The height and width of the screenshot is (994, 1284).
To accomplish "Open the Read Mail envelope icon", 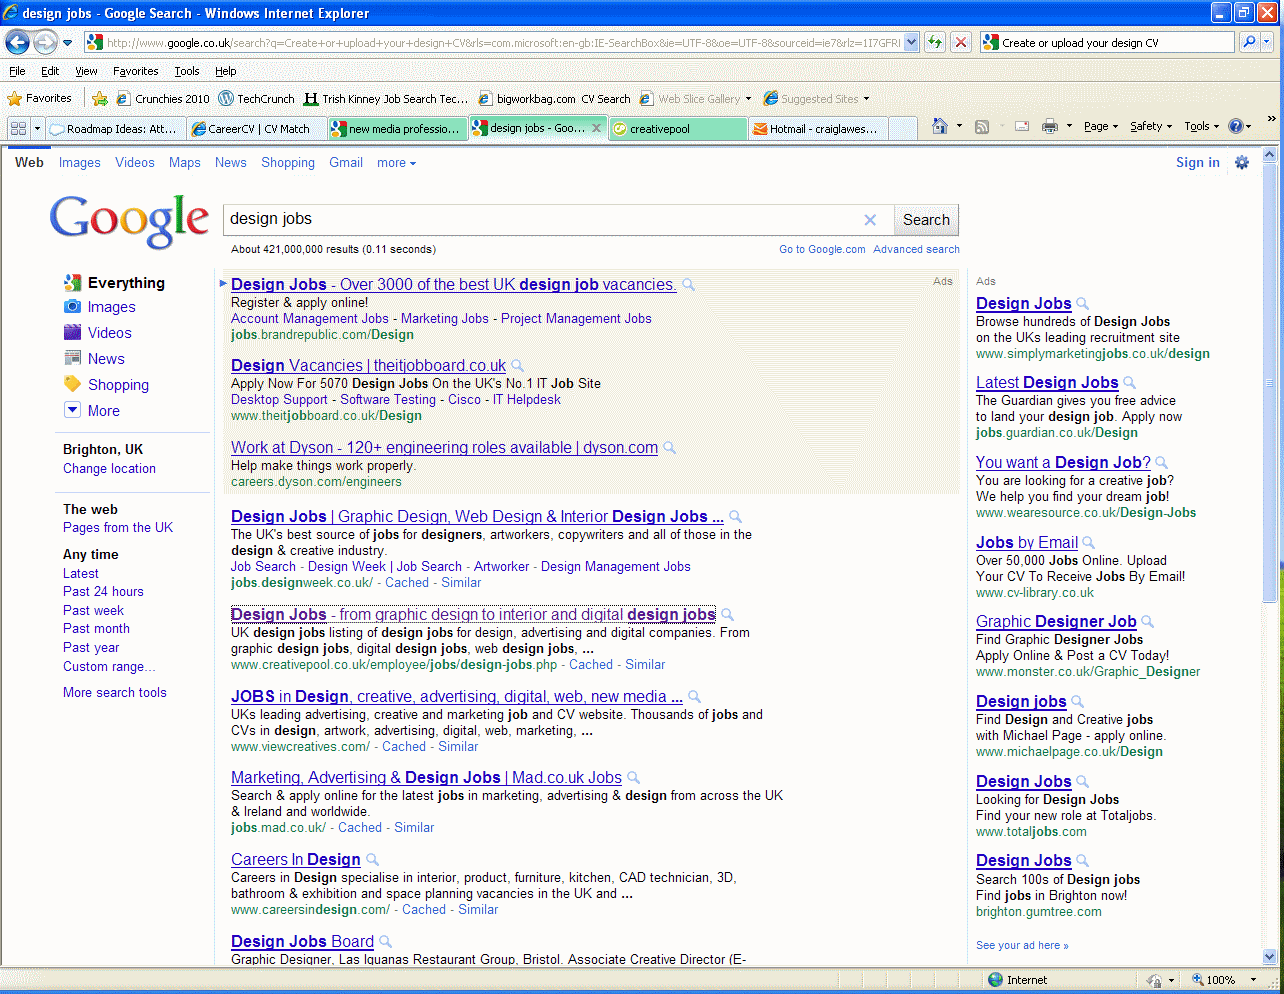I will click(x=1022, y=126).
